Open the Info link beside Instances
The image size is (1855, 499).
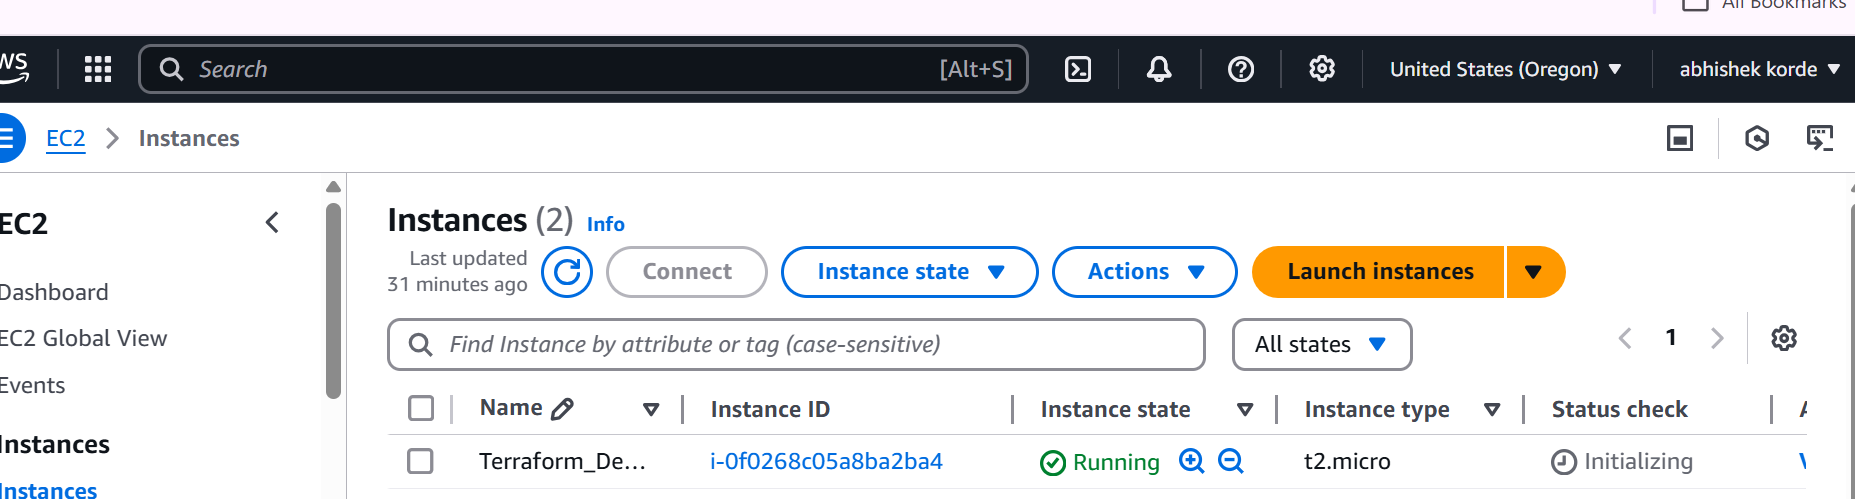coord(605,224)
